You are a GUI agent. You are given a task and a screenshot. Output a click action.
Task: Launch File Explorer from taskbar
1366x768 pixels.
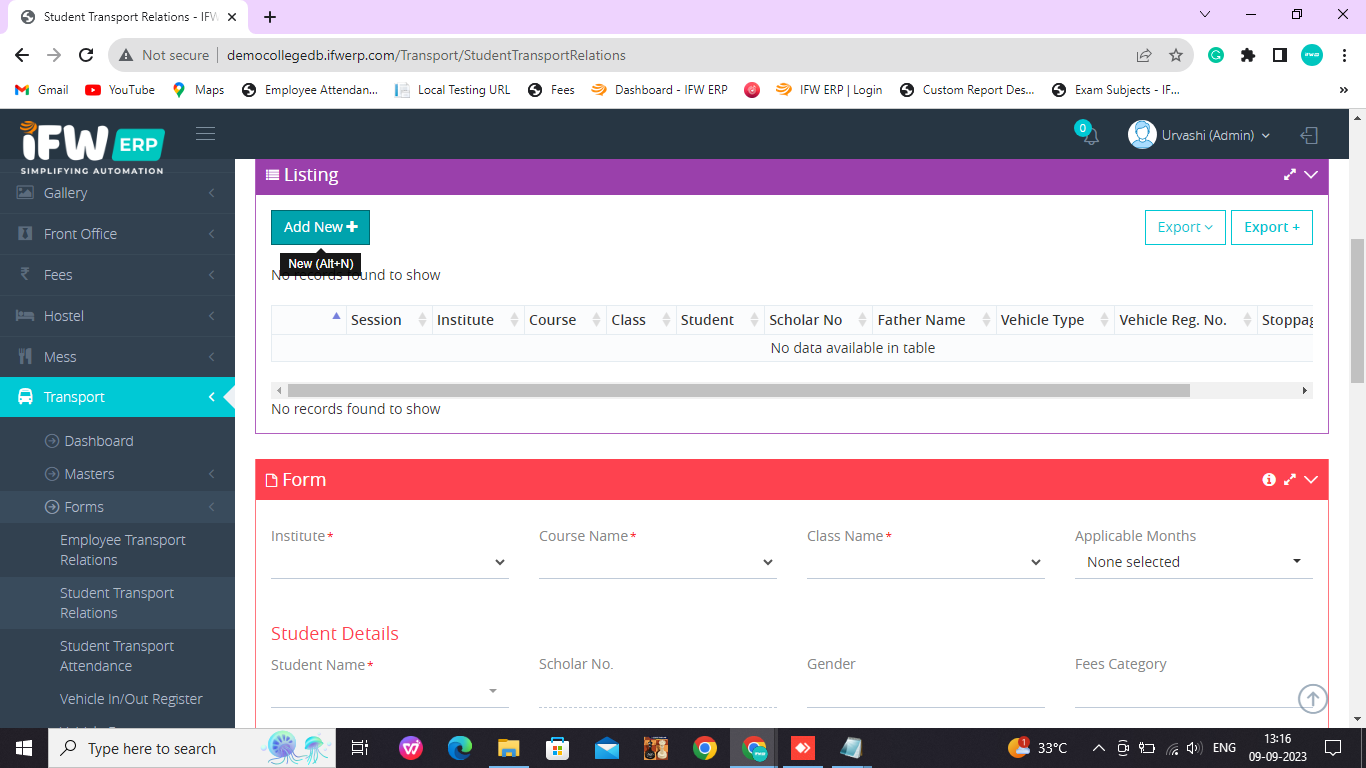click(x=509, y=748)
